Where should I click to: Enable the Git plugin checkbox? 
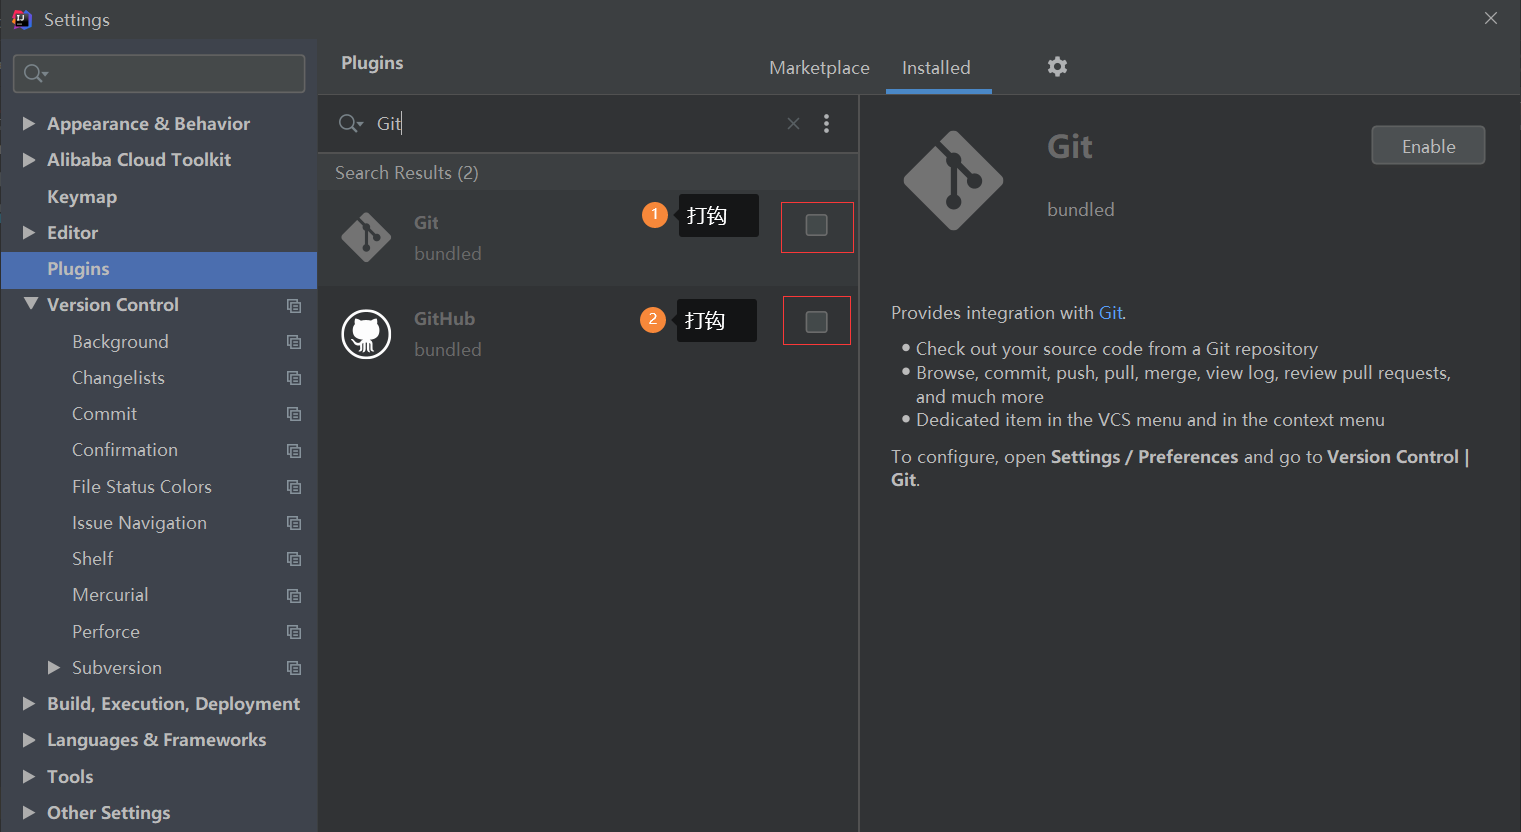tap(817, 227)
